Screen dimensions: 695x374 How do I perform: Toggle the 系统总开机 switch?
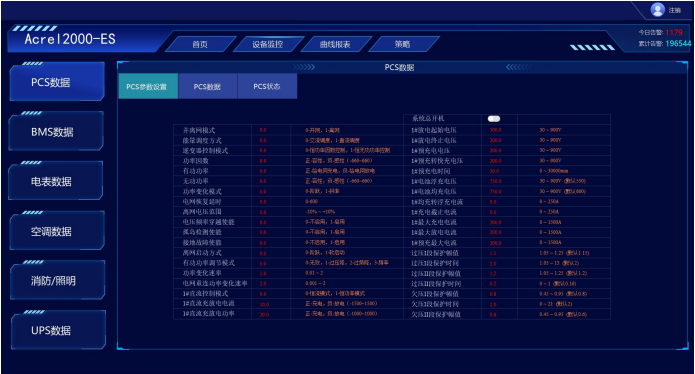tap(494, 119)
